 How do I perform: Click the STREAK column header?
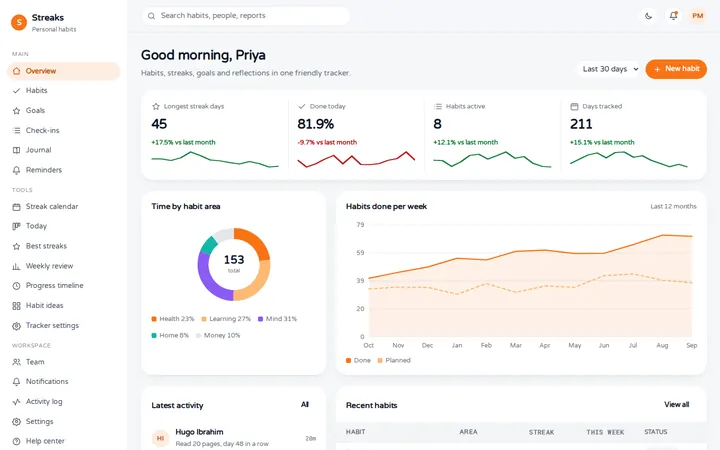click(x=541, y=432)
